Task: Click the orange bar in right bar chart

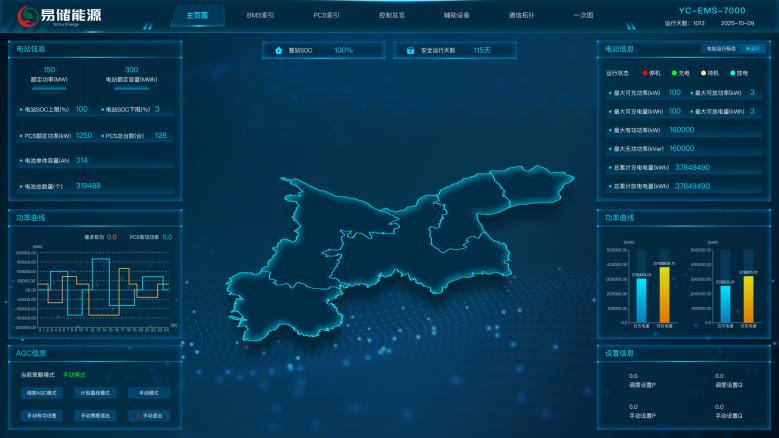Action: click(x=748, y=299)
